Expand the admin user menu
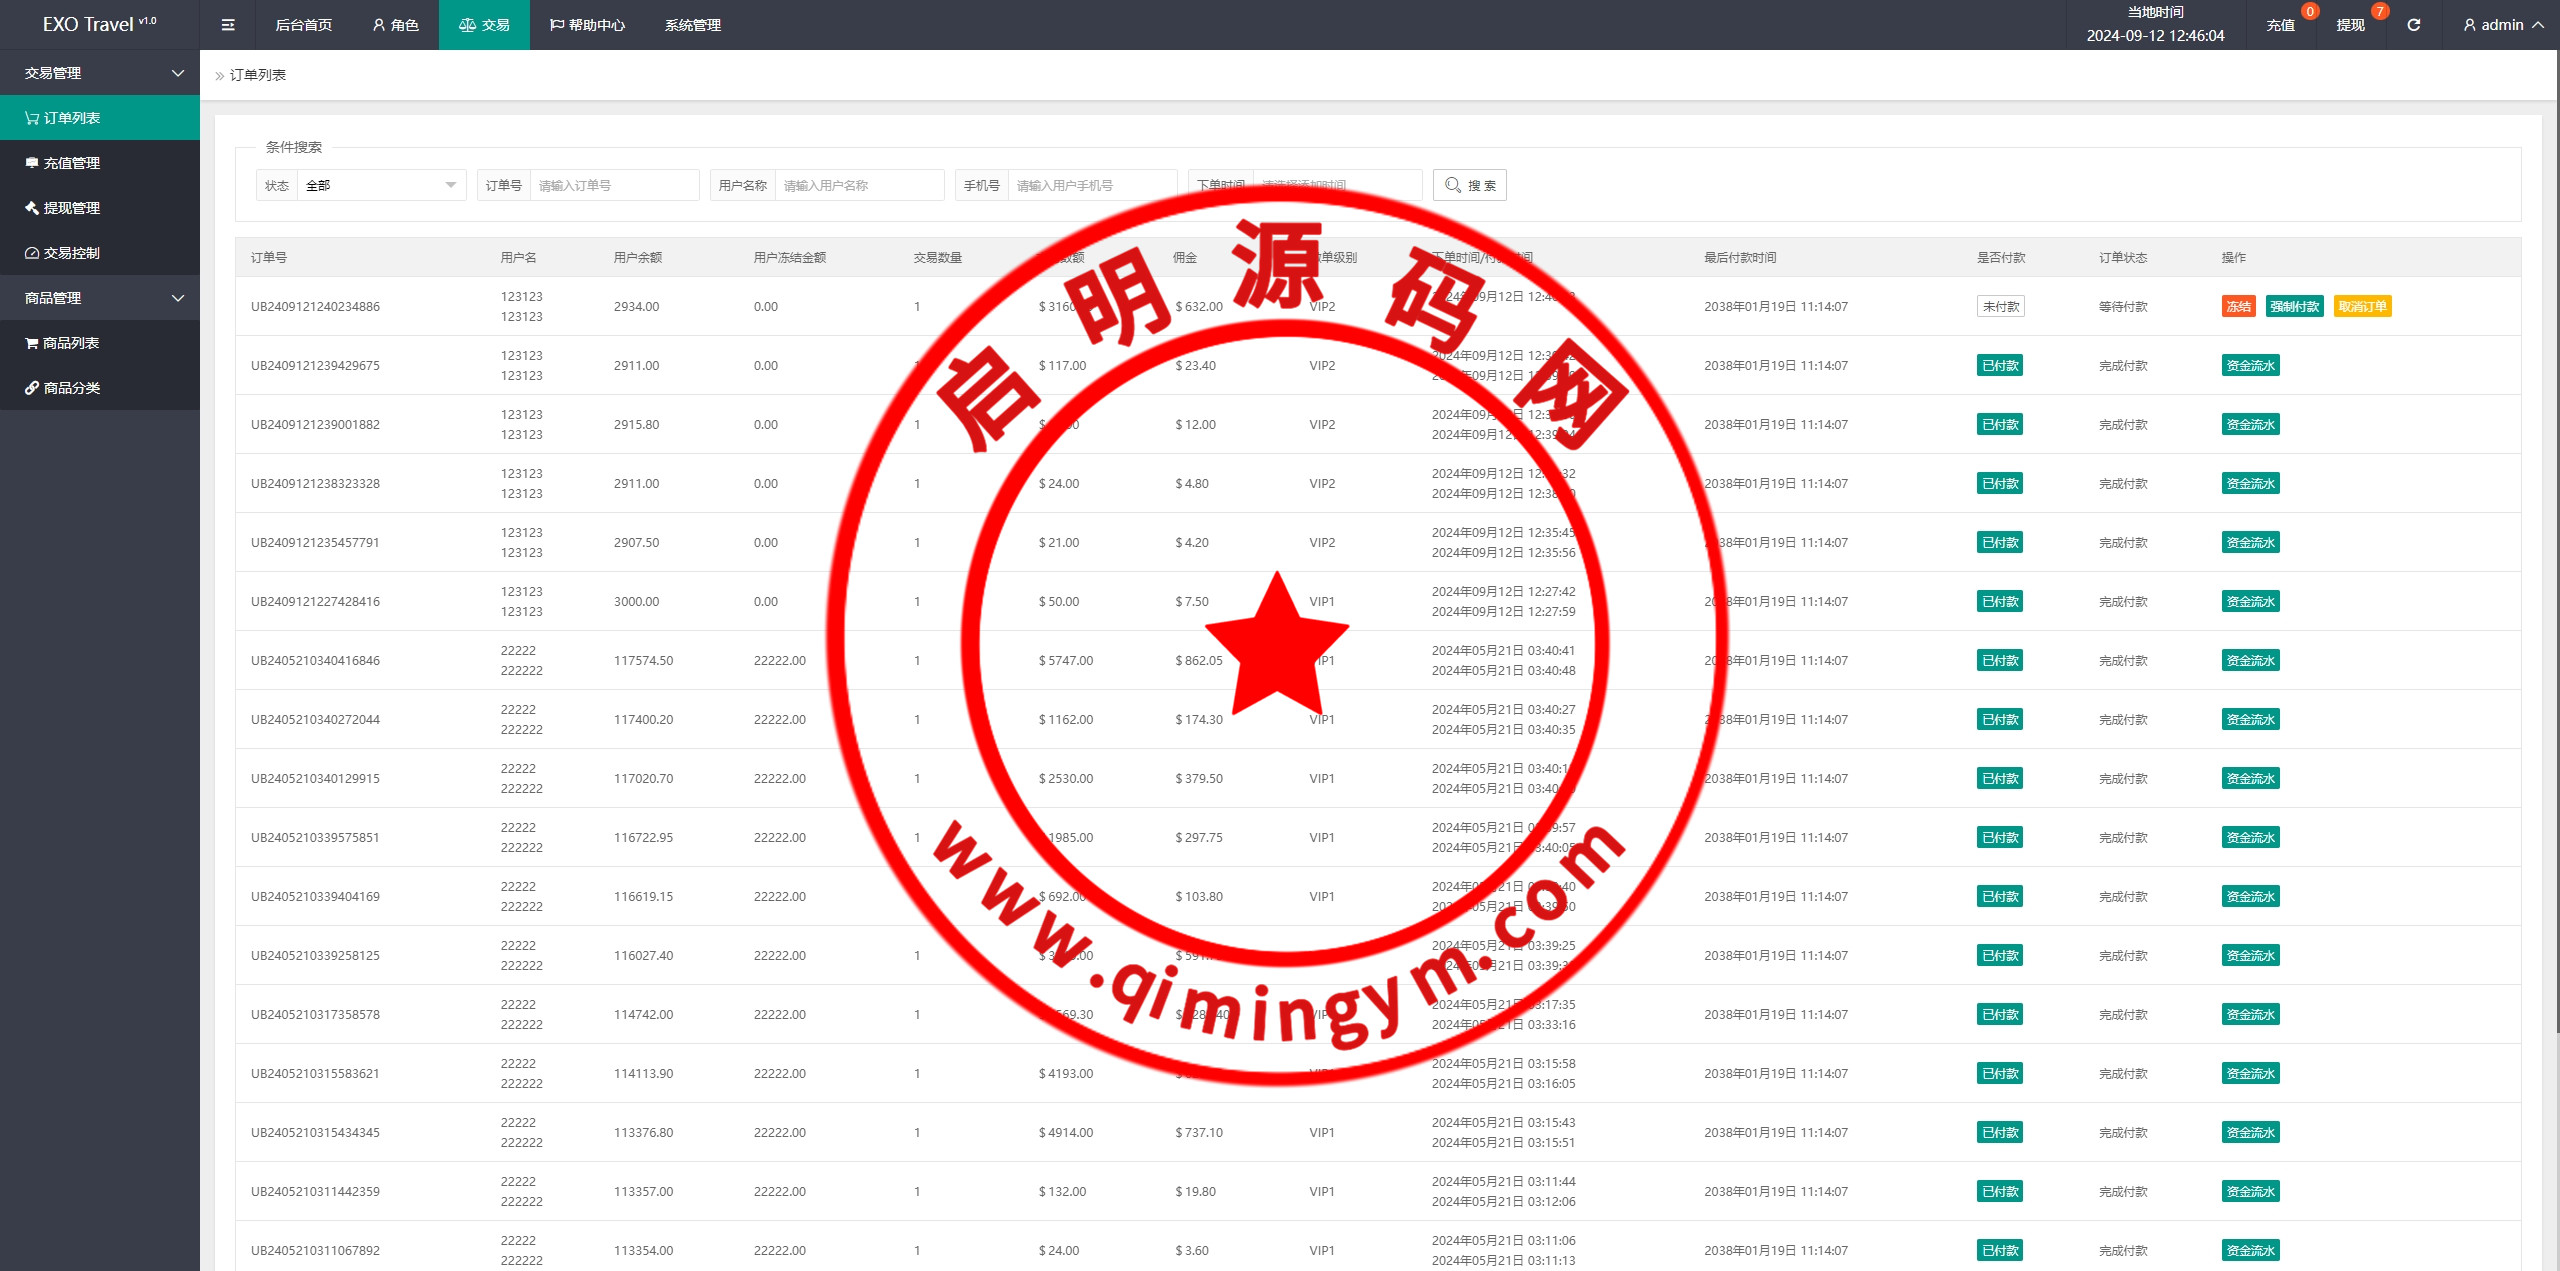Viewport: 2560px width, 1271px height. [2503, 25]
